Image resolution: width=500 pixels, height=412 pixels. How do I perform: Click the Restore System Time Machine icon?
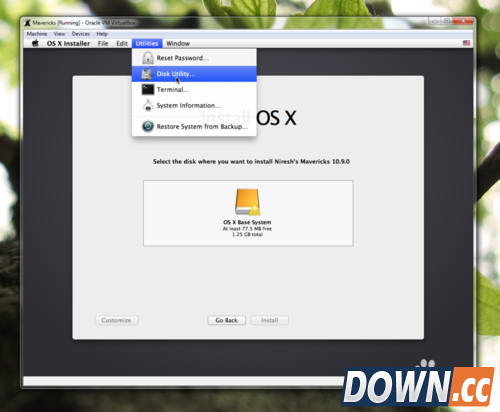(148, 126)
